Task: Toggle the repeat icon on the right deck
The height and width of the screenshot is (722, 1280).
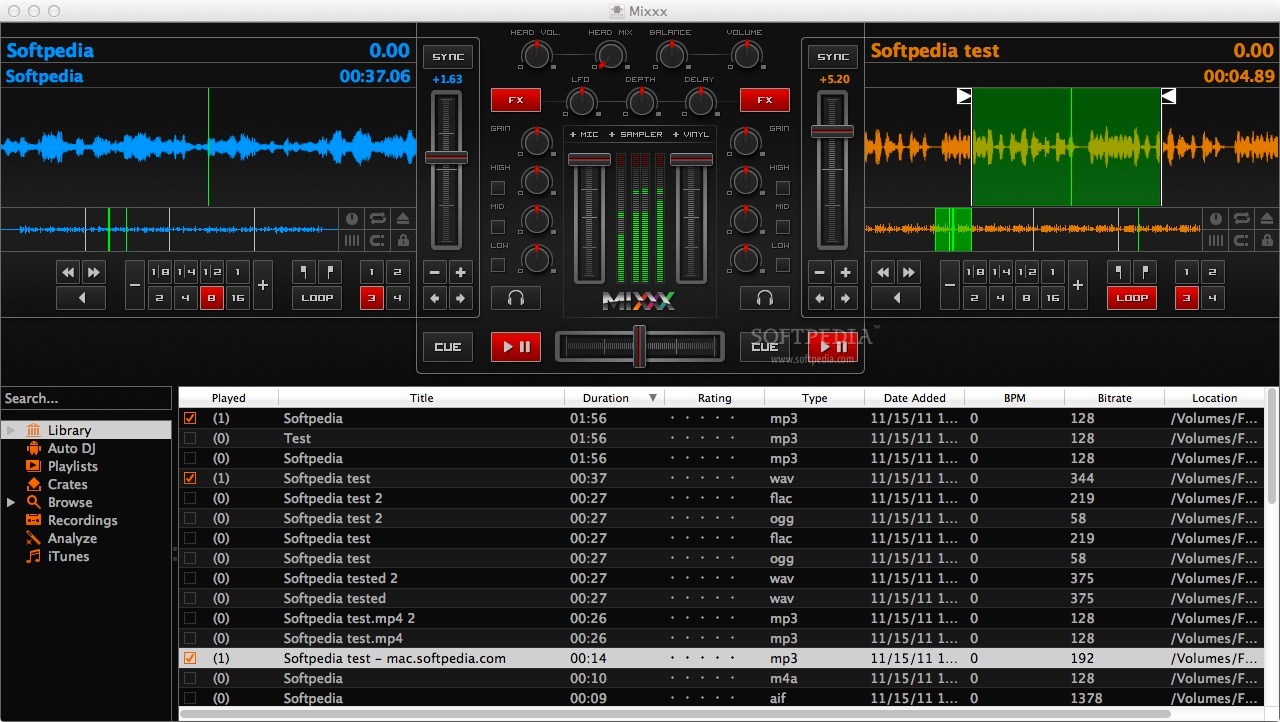Action: 1242,218
